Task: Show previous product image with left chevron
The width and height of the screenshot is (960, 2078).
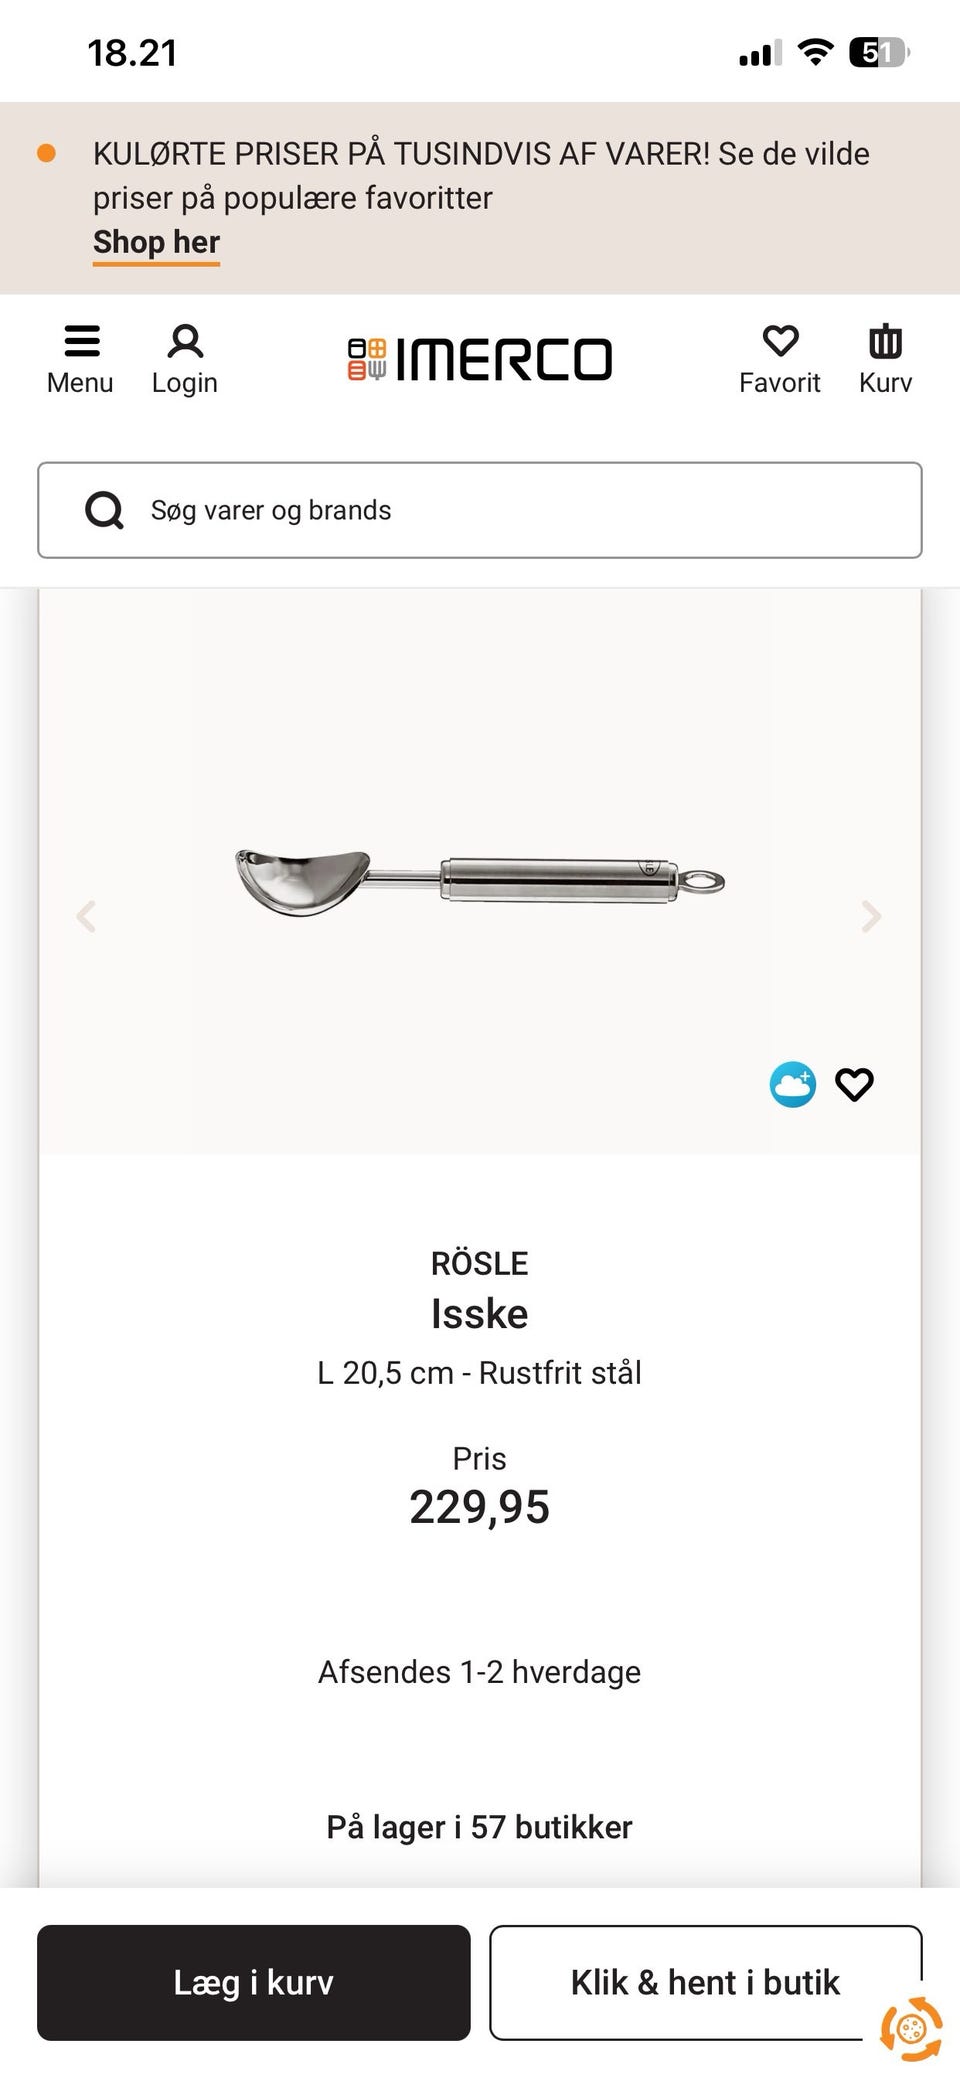Action: pos(87,916)
